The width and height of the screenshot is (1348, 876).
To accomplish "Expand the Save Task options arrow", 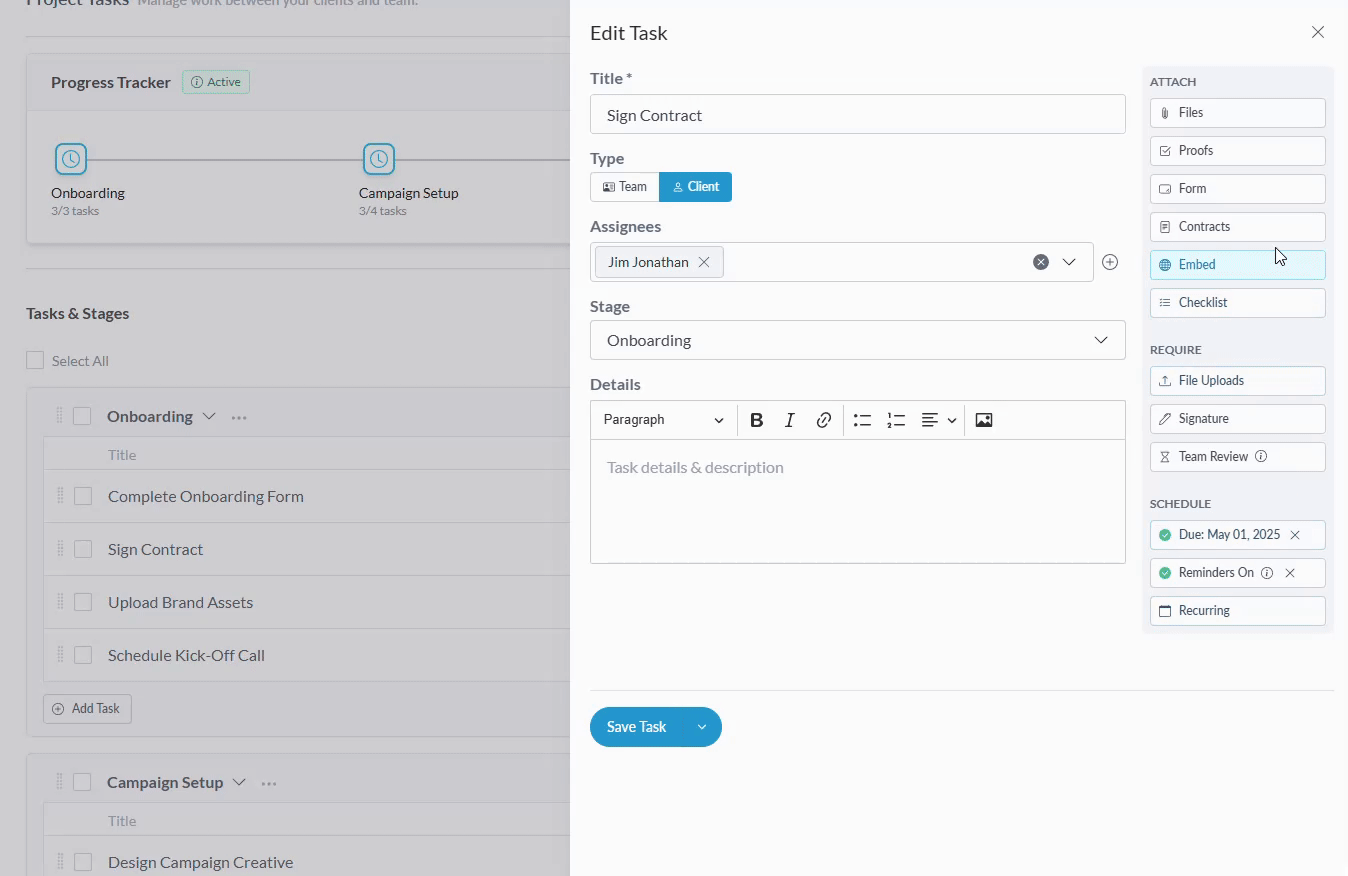I will click(x=702, y=727).
